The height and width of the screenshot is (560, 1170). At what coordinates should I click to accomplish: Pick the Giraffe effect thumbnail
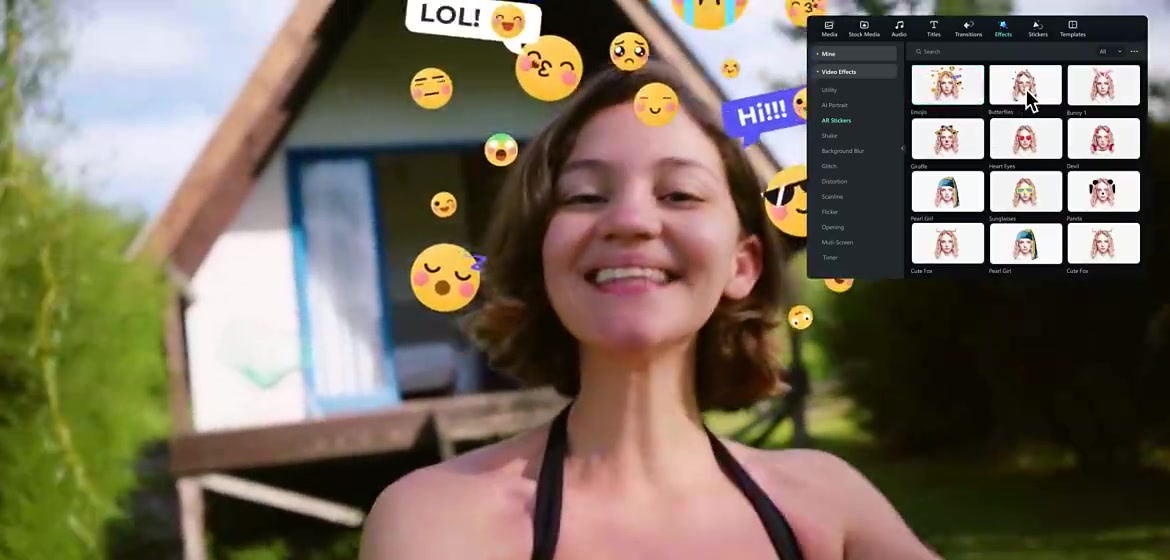[x=948, y=138]
